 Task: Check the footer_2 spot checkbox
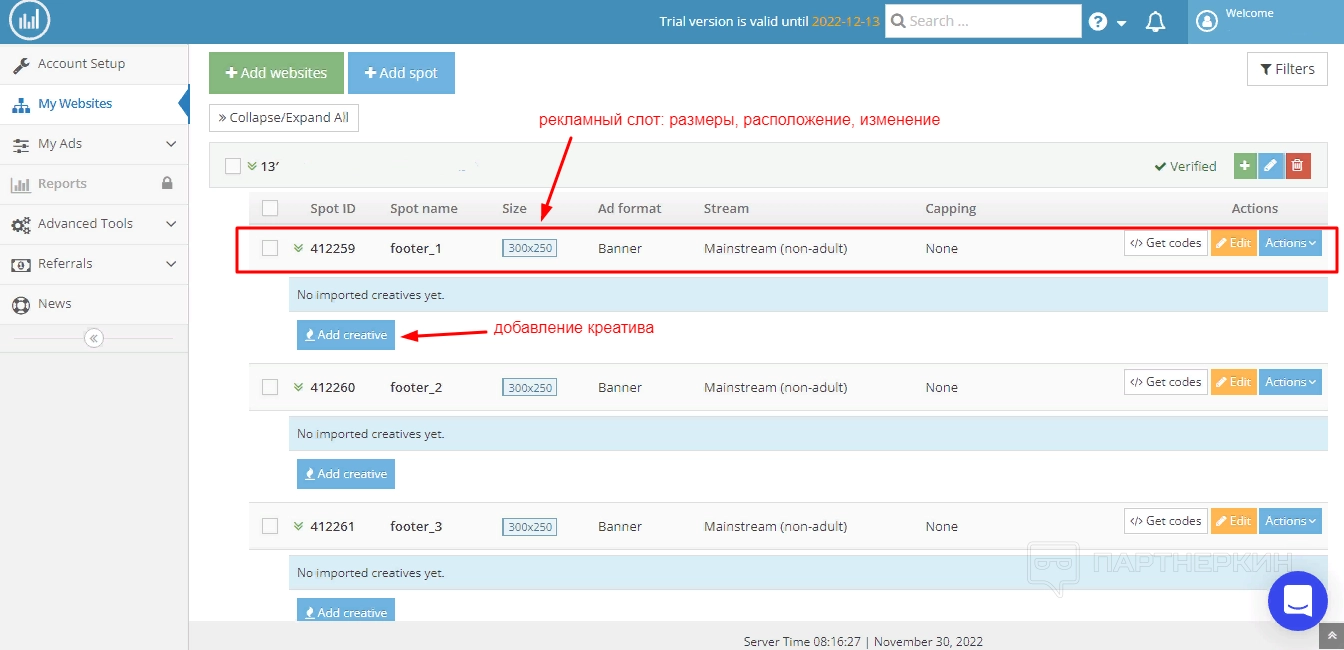pyautogui.click(x=270, y=387)
